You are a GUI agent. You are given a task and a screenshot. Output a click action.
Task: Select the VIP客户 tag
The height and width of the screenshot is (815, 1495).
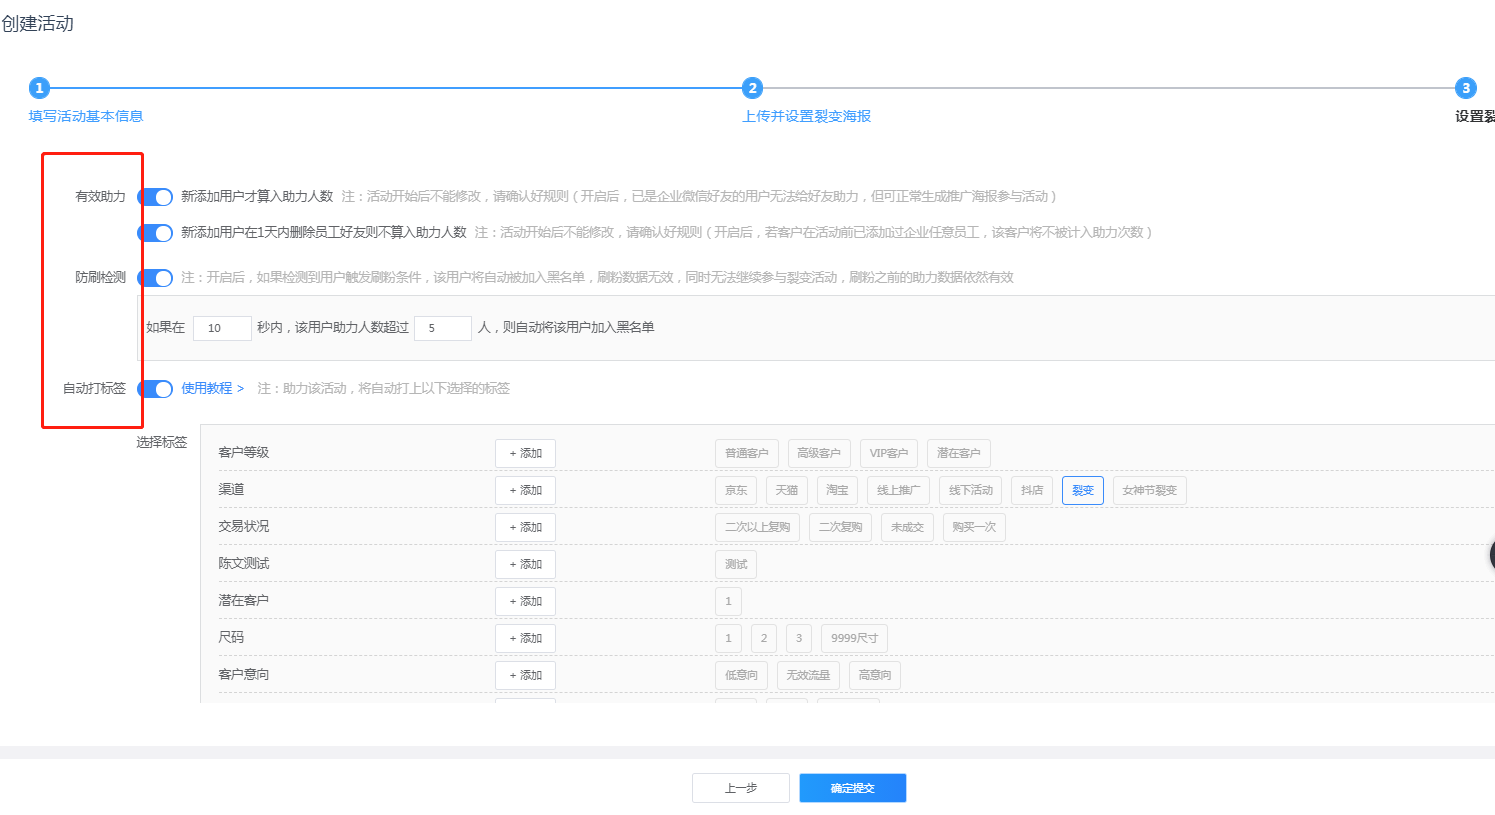click(x=888, y=454)
